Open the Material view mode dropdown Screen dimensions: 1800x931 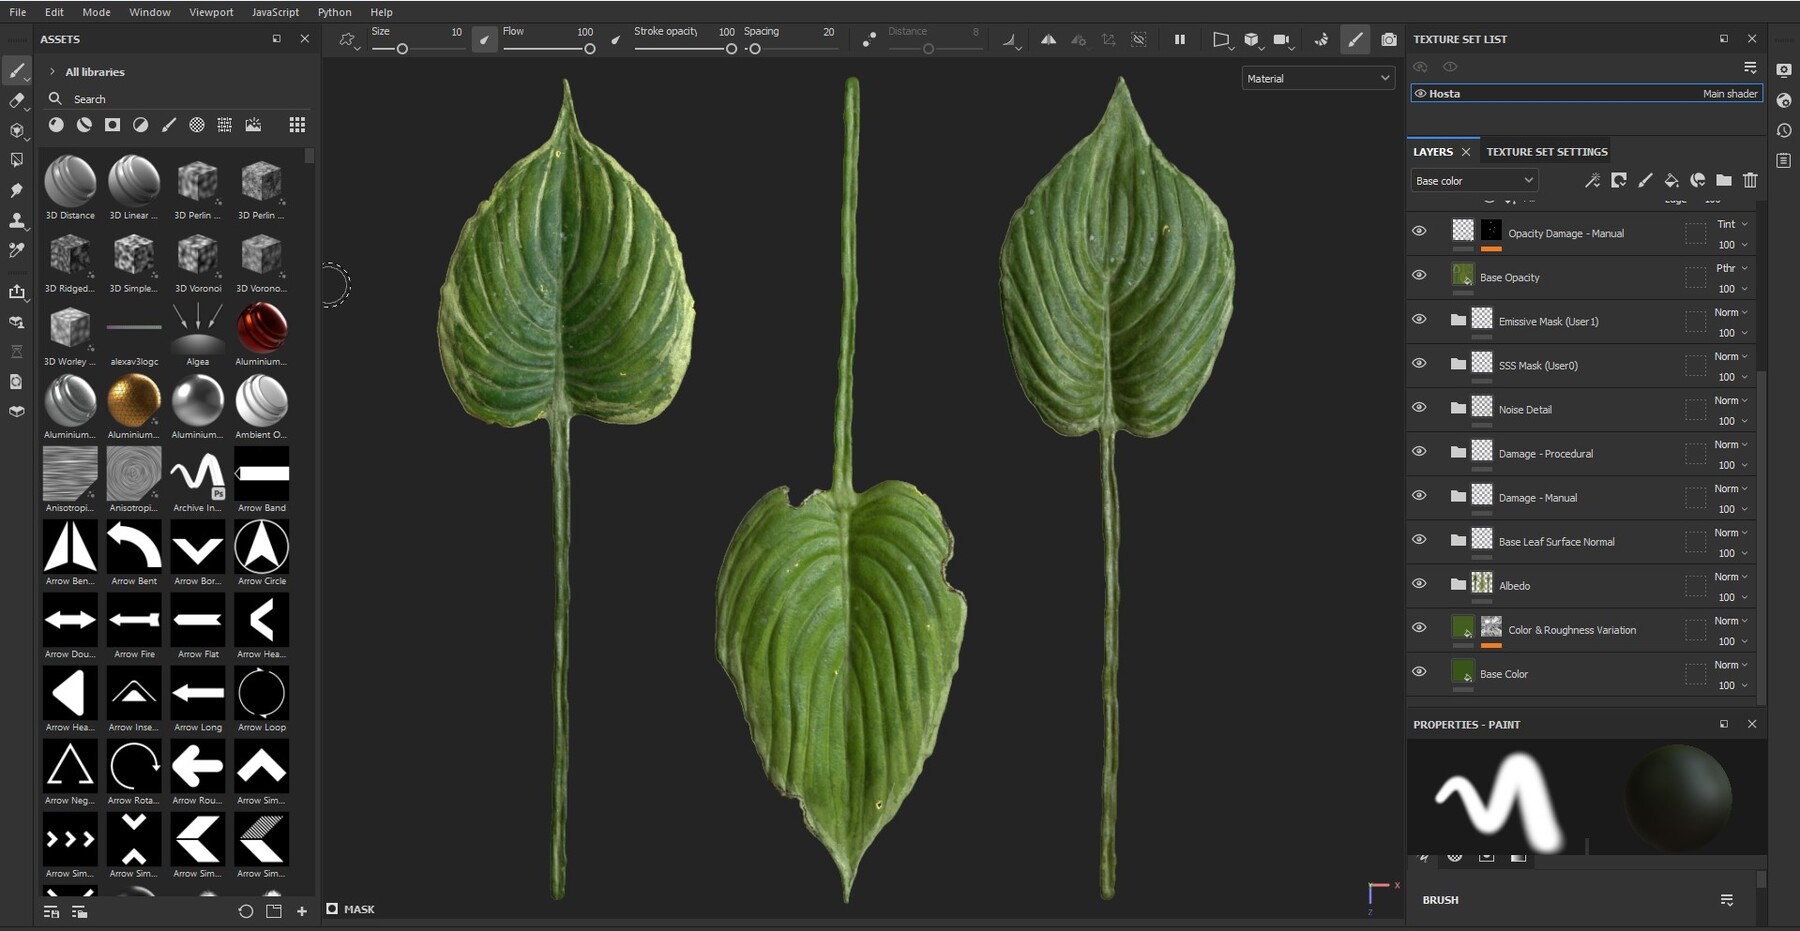(1318, 78)
